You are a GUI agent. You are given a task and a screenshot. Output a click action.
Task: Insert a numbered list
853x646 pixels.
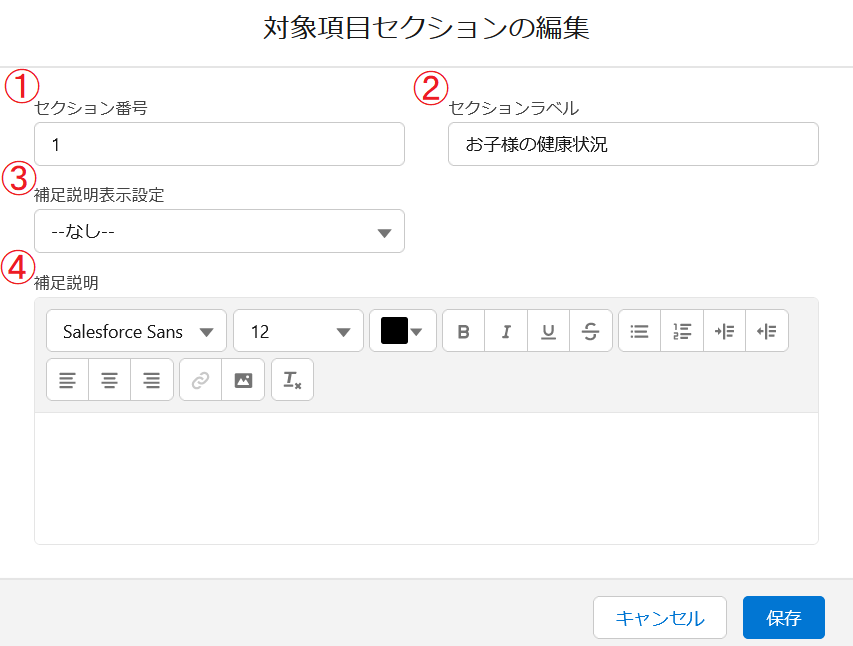coord(682,331)
